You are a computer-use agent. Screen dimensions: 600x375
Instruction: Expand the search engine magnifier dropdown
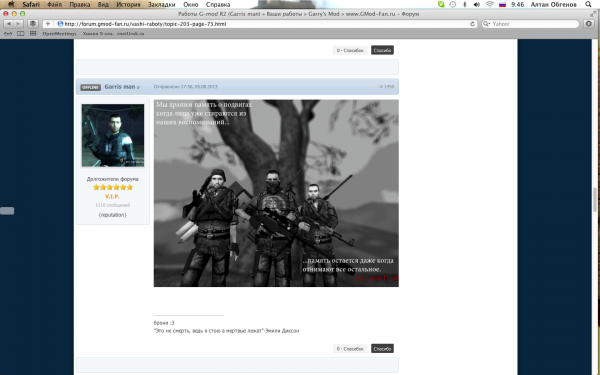click(487, 24)
